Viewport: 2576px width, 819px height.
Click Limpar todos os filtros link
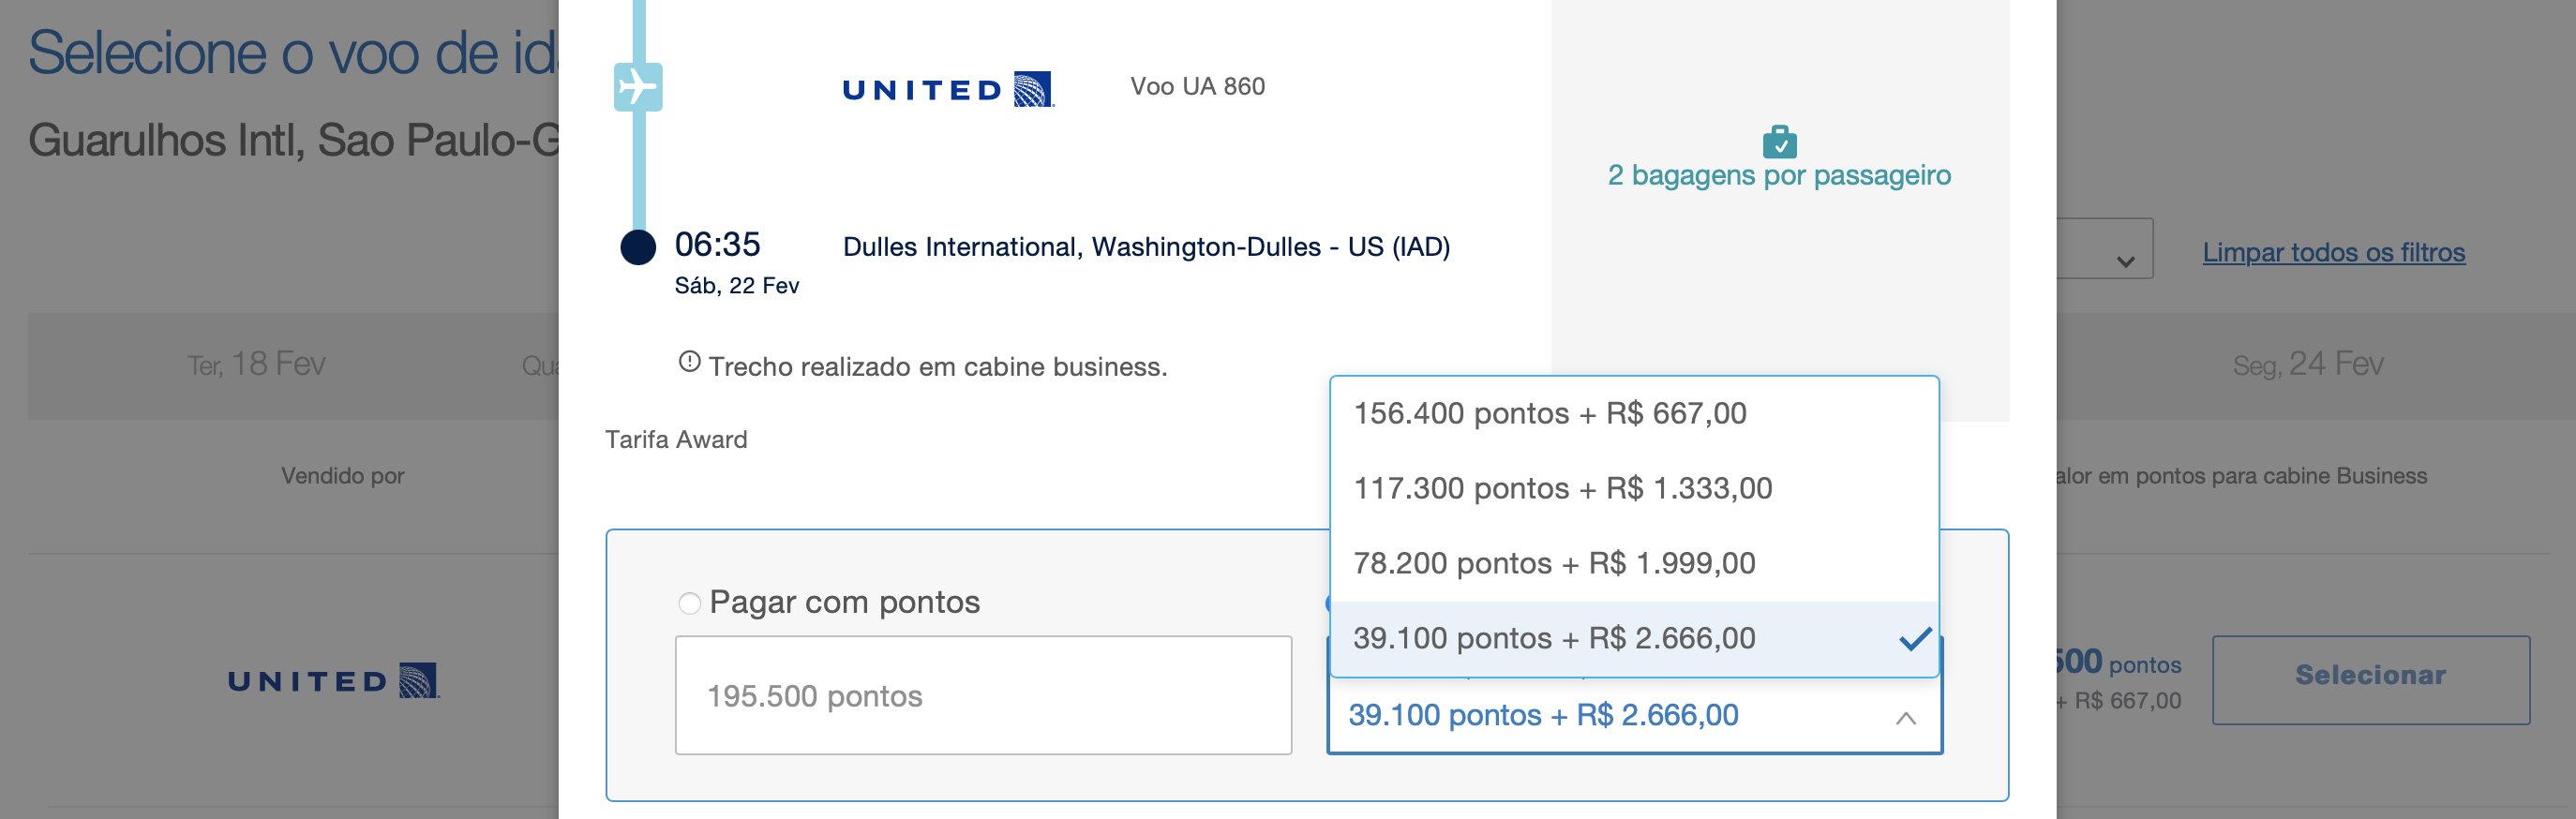tap(2333, 252)
